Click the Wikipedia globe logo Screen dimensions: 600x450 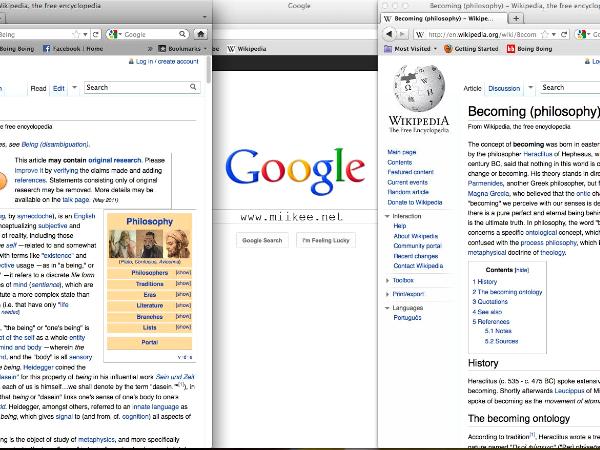[419, 88]
